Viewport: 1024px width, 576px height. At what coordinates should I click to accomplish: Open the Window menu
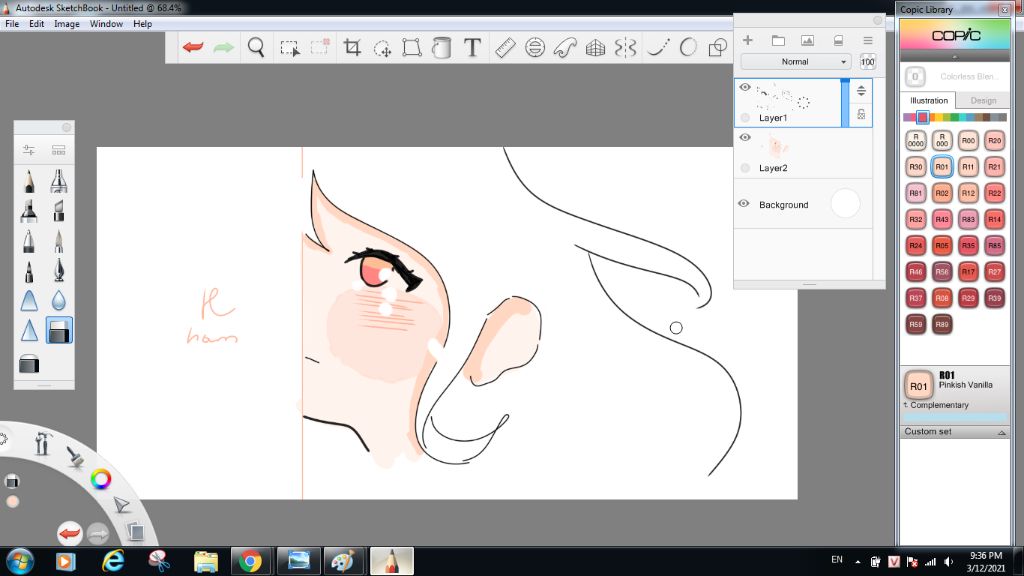[x=106, y=24]
